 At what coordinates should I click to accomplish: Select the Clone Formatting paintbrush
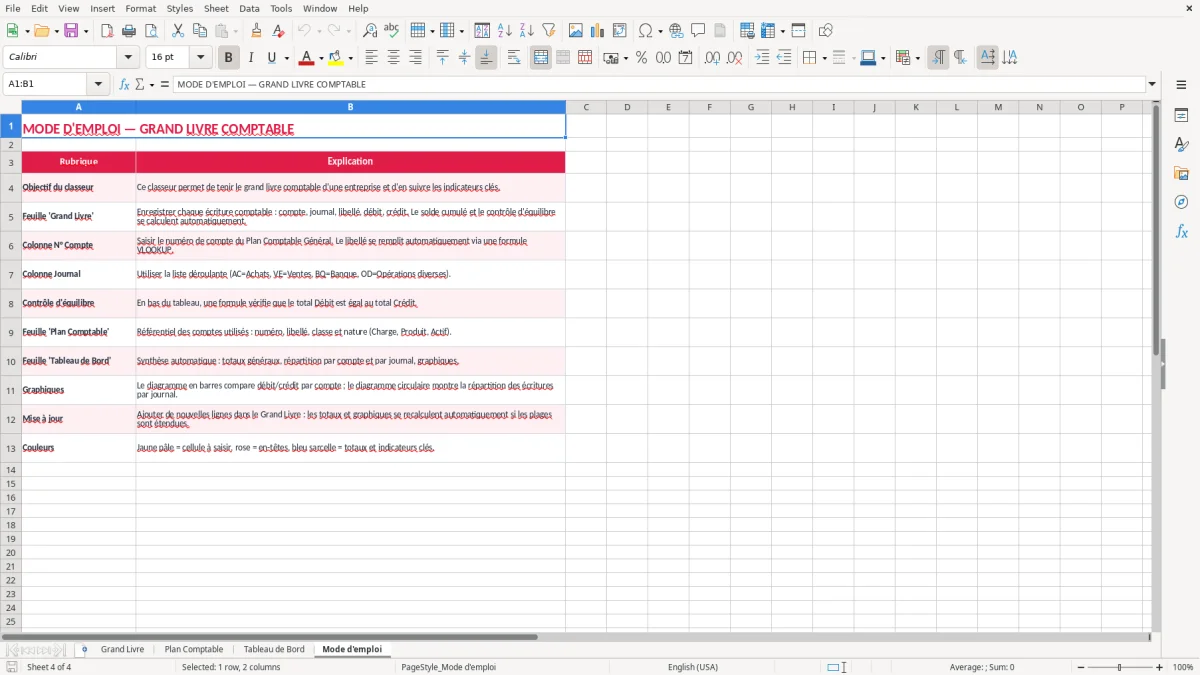[x=256, y=31]
